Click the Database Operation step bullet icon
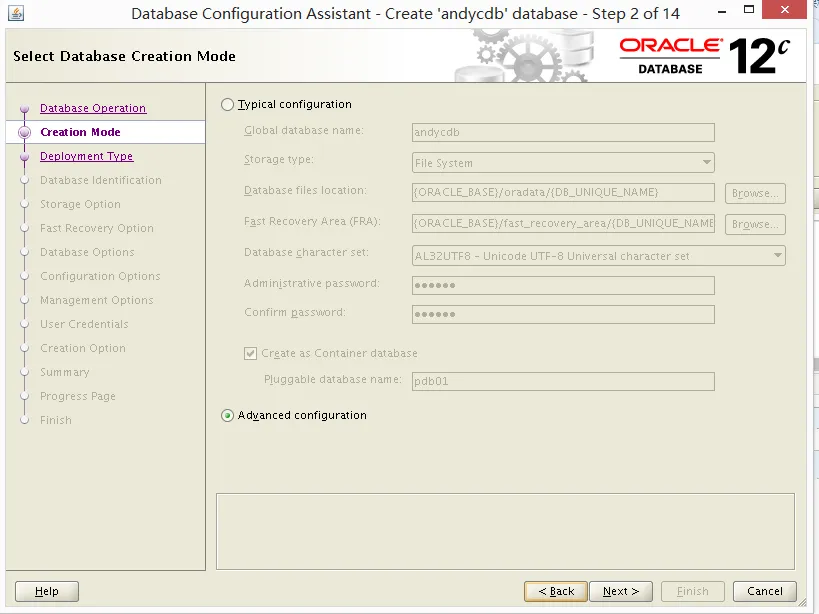Image resolution: width=819 pixels, height=614 pixels. tap(24, 109)
